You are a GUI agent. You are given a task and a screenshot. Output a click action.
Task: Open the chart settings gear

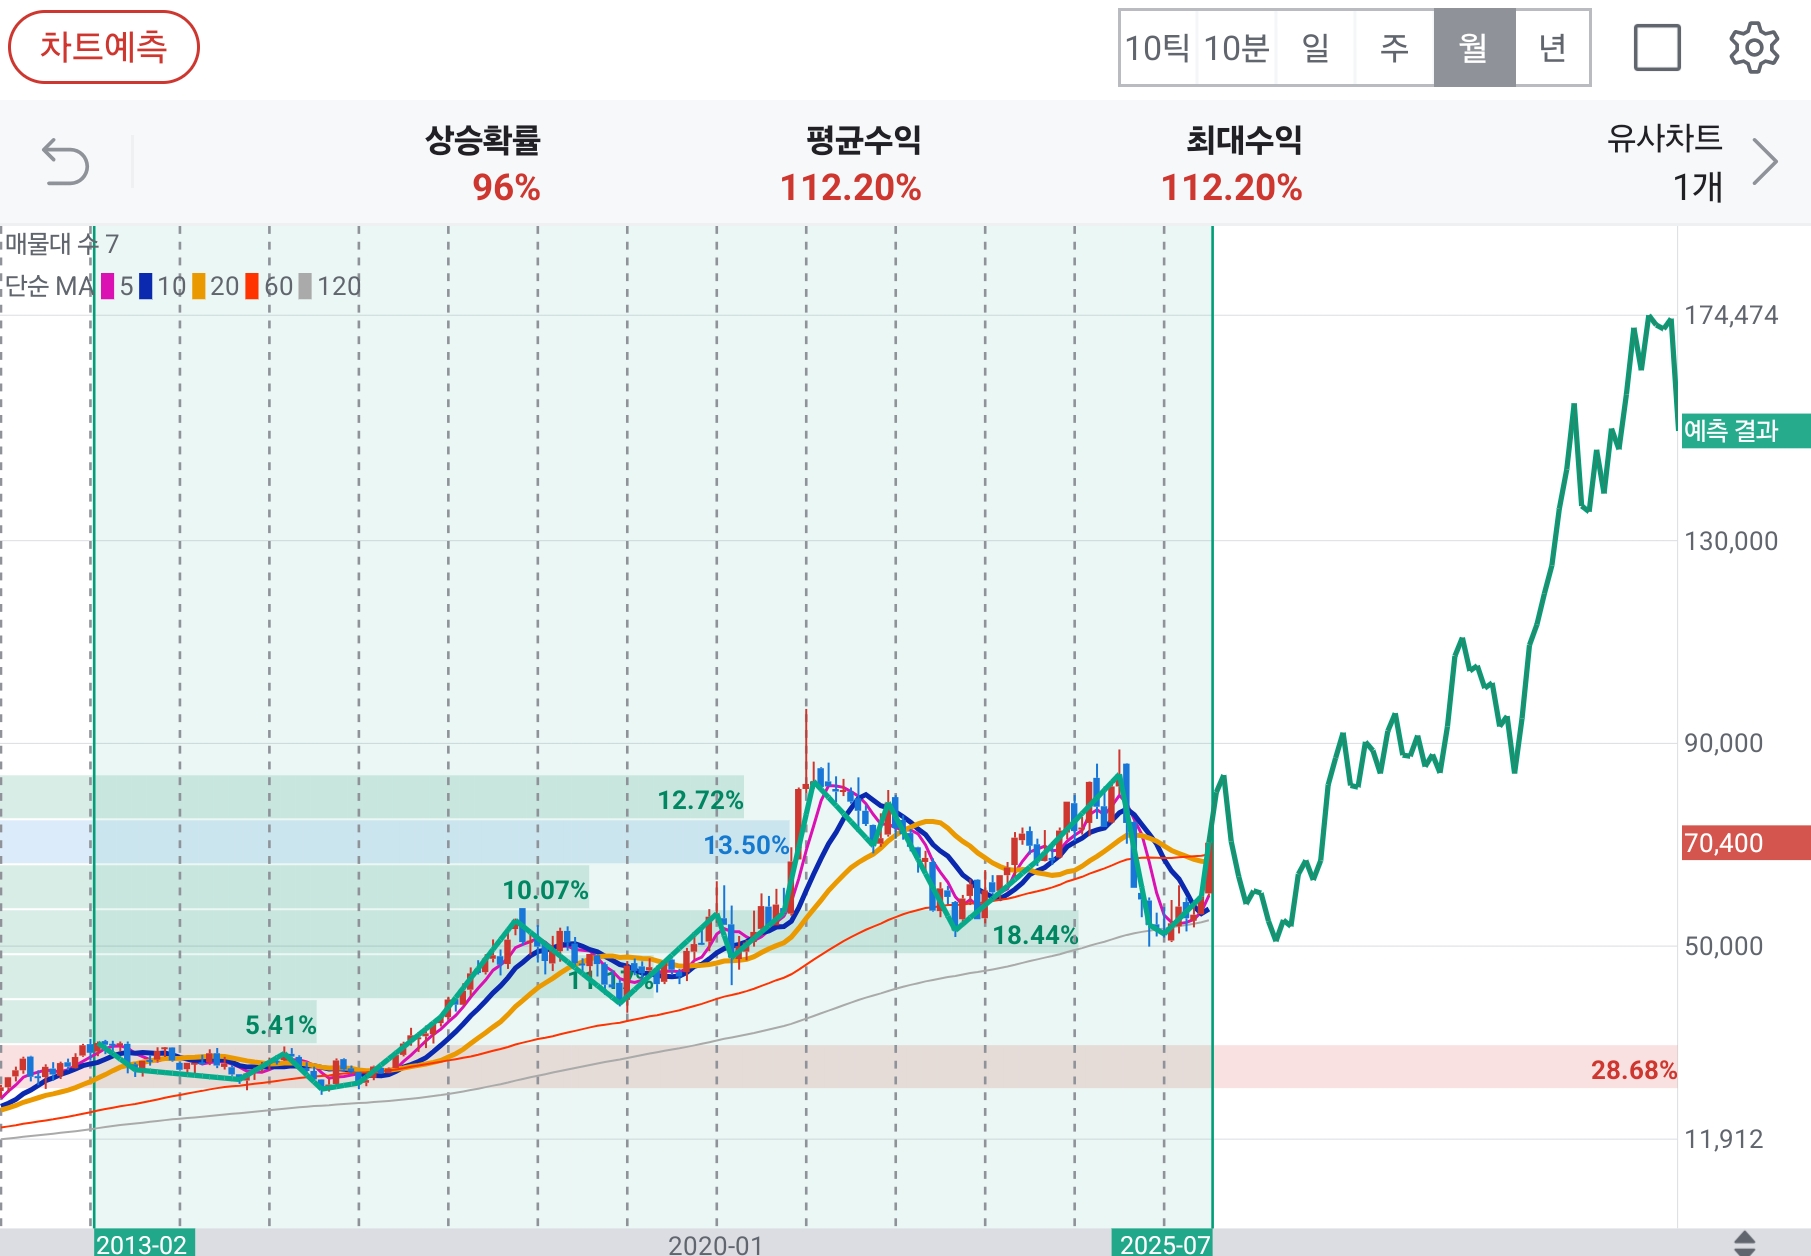click(1754, 48)
